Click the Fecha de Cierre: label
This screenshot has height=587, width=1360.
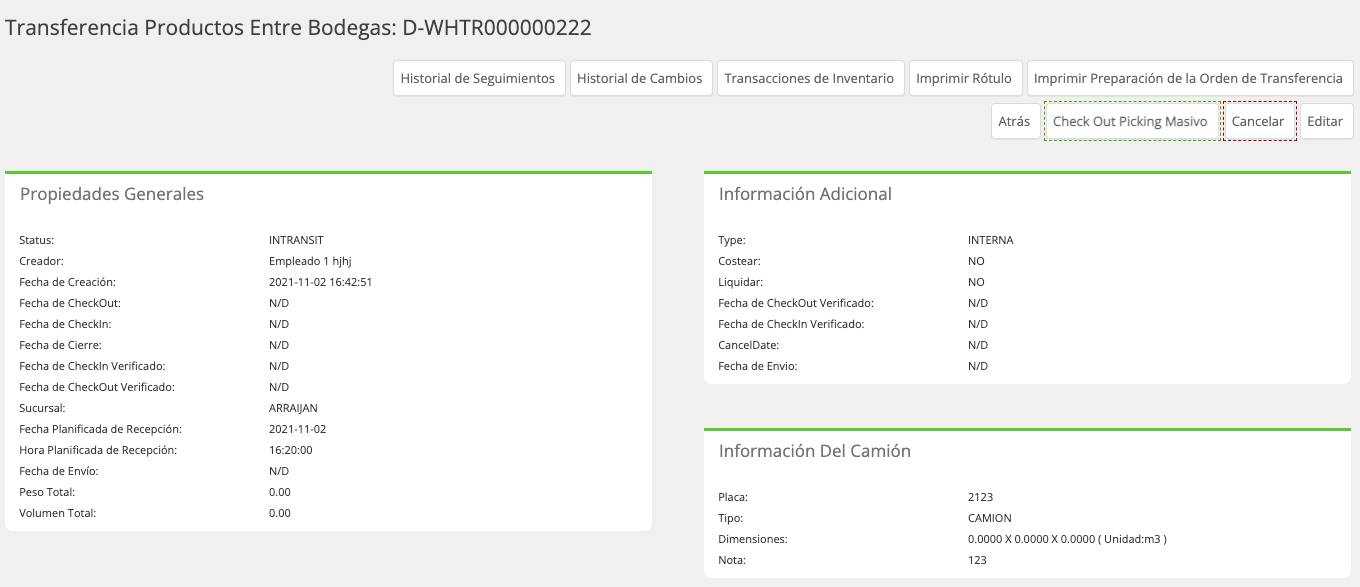pyautogui.click(x=60, y=345)
